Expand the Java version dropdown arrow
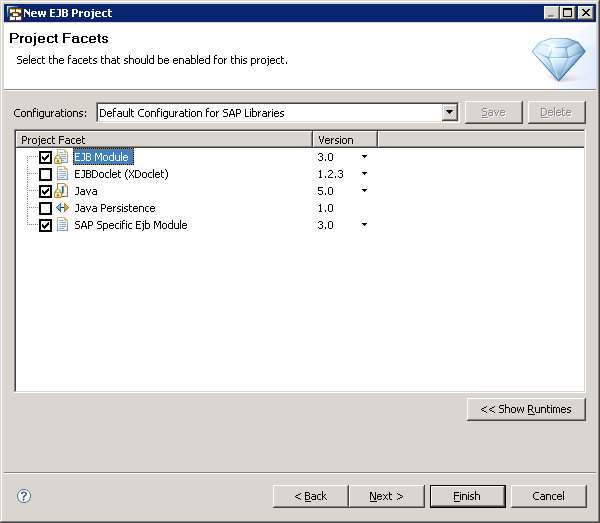The height and width of the screenshot is (523, 600). click(x=364, y=191)
